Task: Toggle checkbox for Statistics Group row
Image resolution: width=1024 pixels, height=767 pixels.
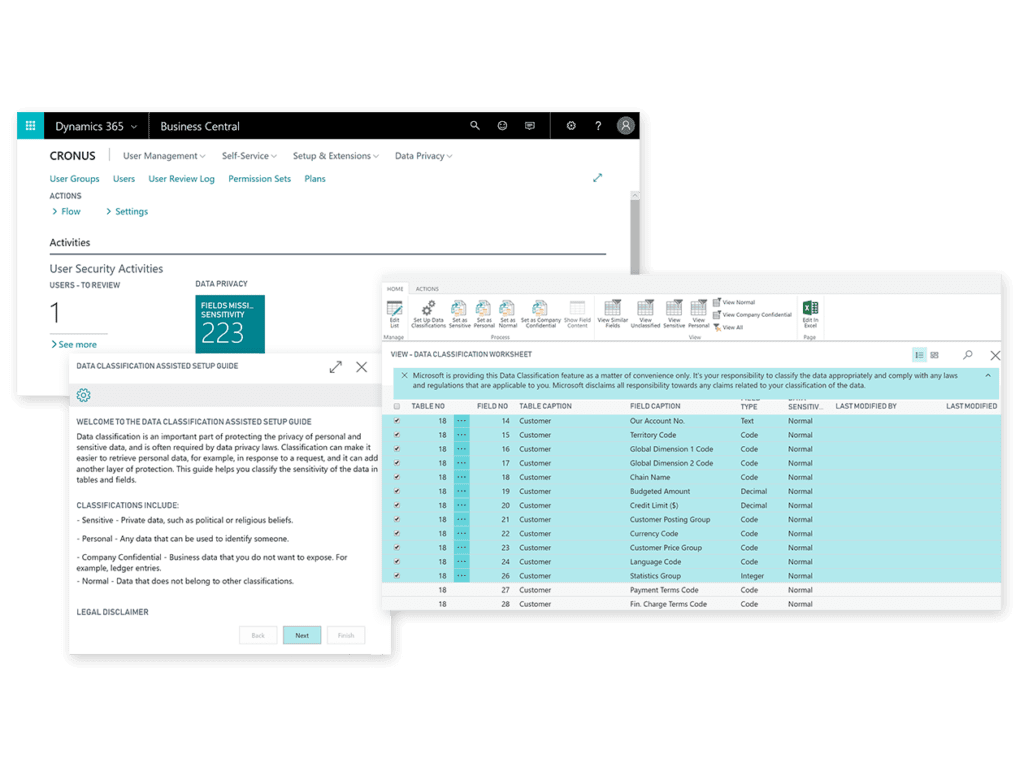Action: tap(396, 576)
